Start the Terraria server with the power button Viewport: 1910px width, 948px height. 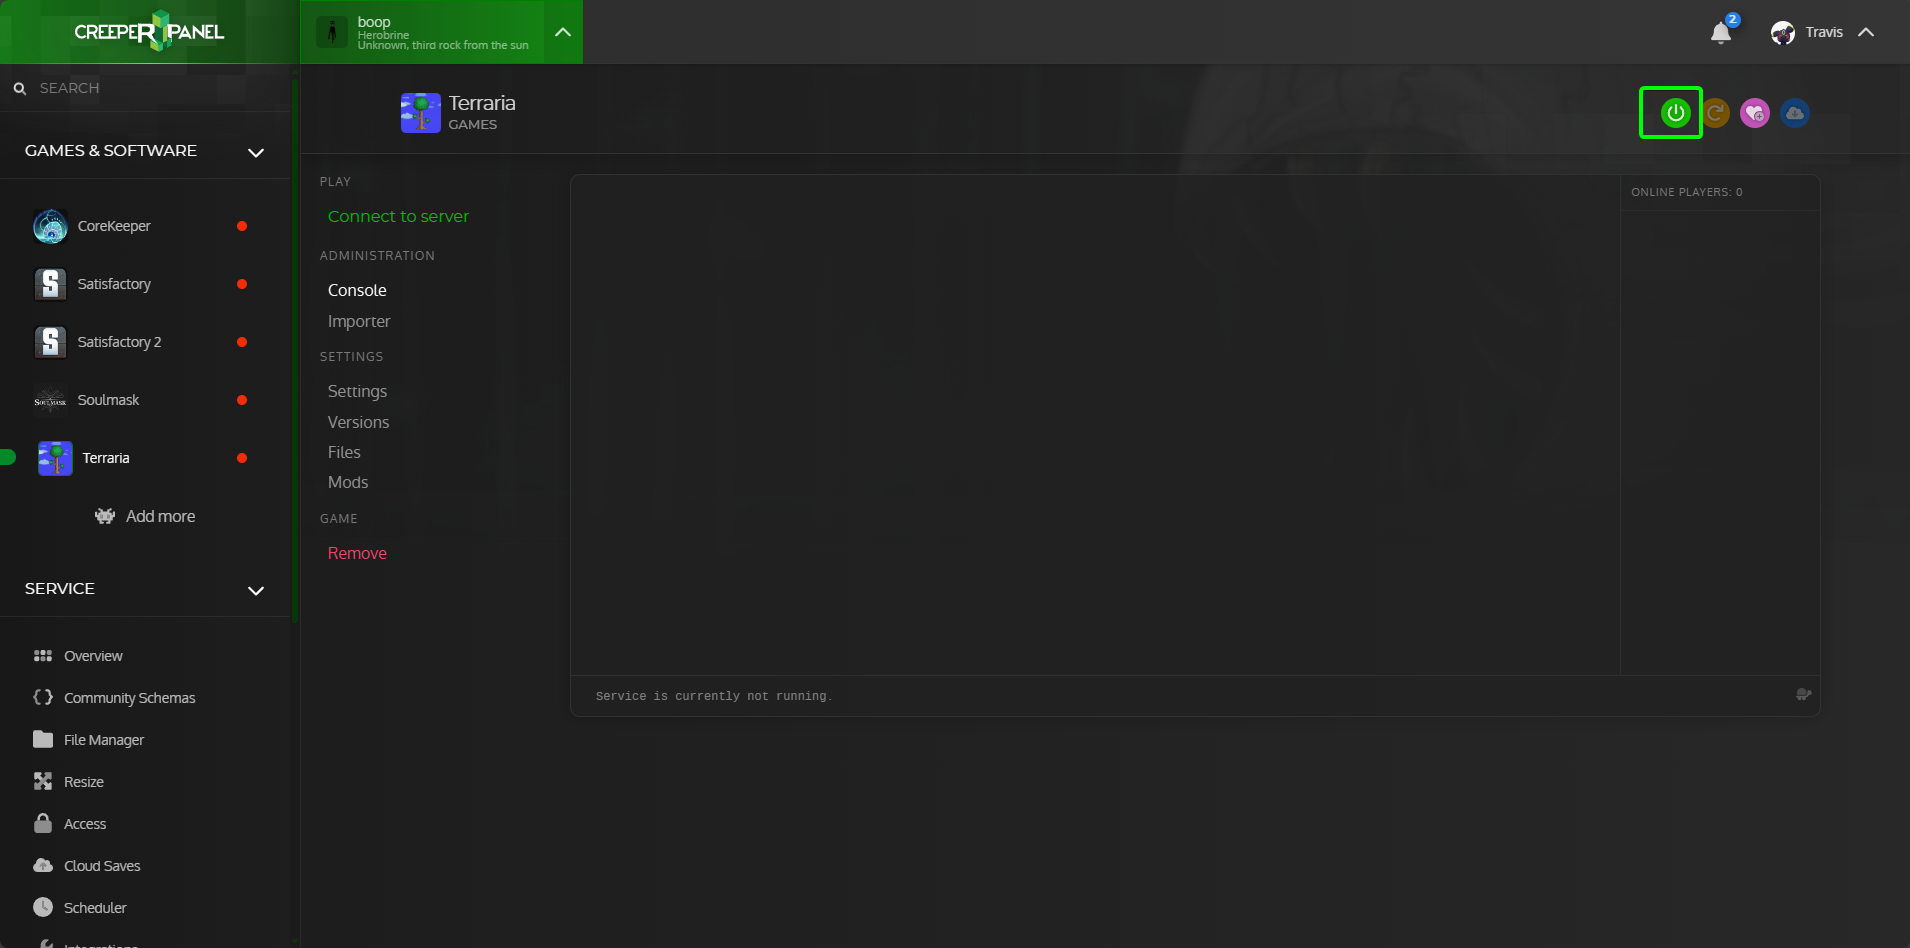(x=1675, y=113)
